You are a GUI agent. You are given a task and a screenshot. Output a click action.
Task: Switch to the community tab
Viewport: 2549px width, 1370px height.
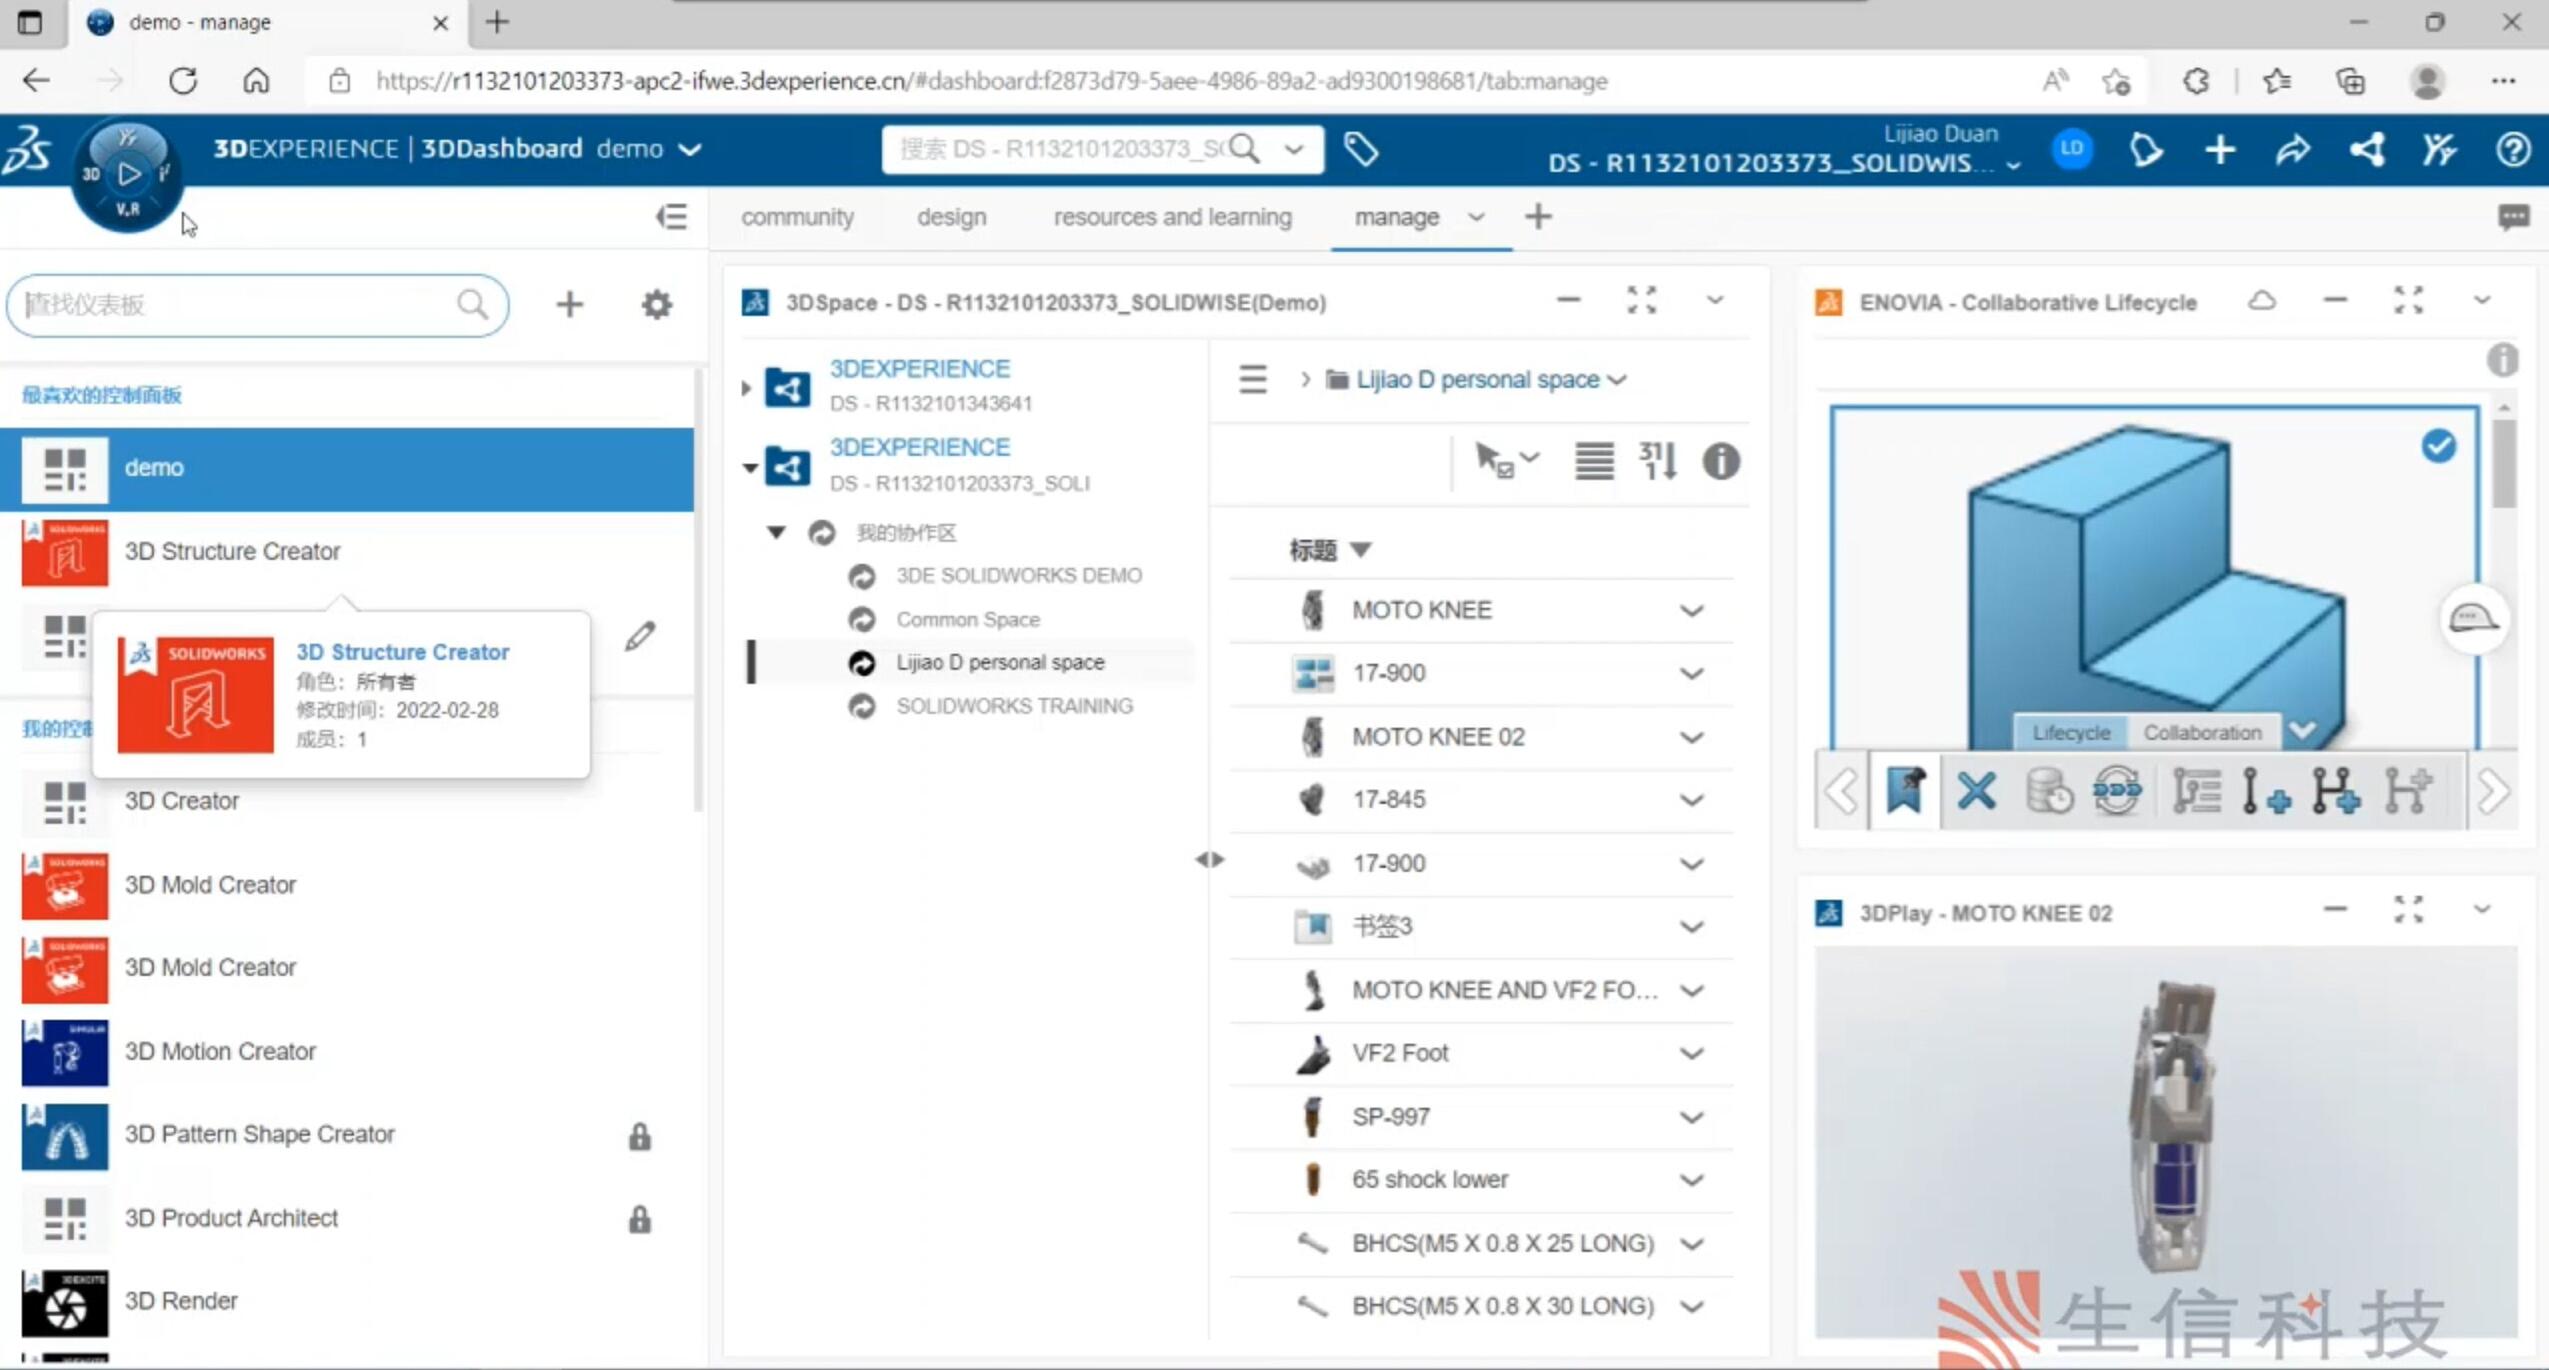(x=797, y=217)
